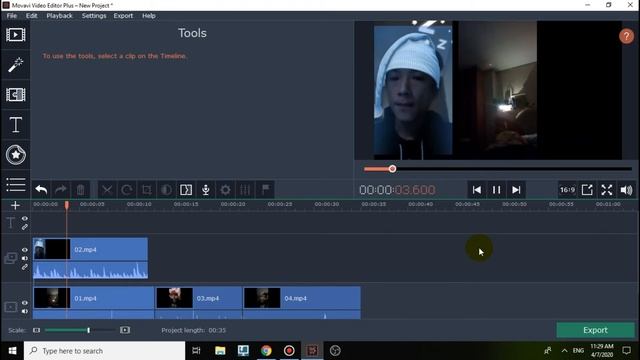Open the Edit menu

coord(31,16)
